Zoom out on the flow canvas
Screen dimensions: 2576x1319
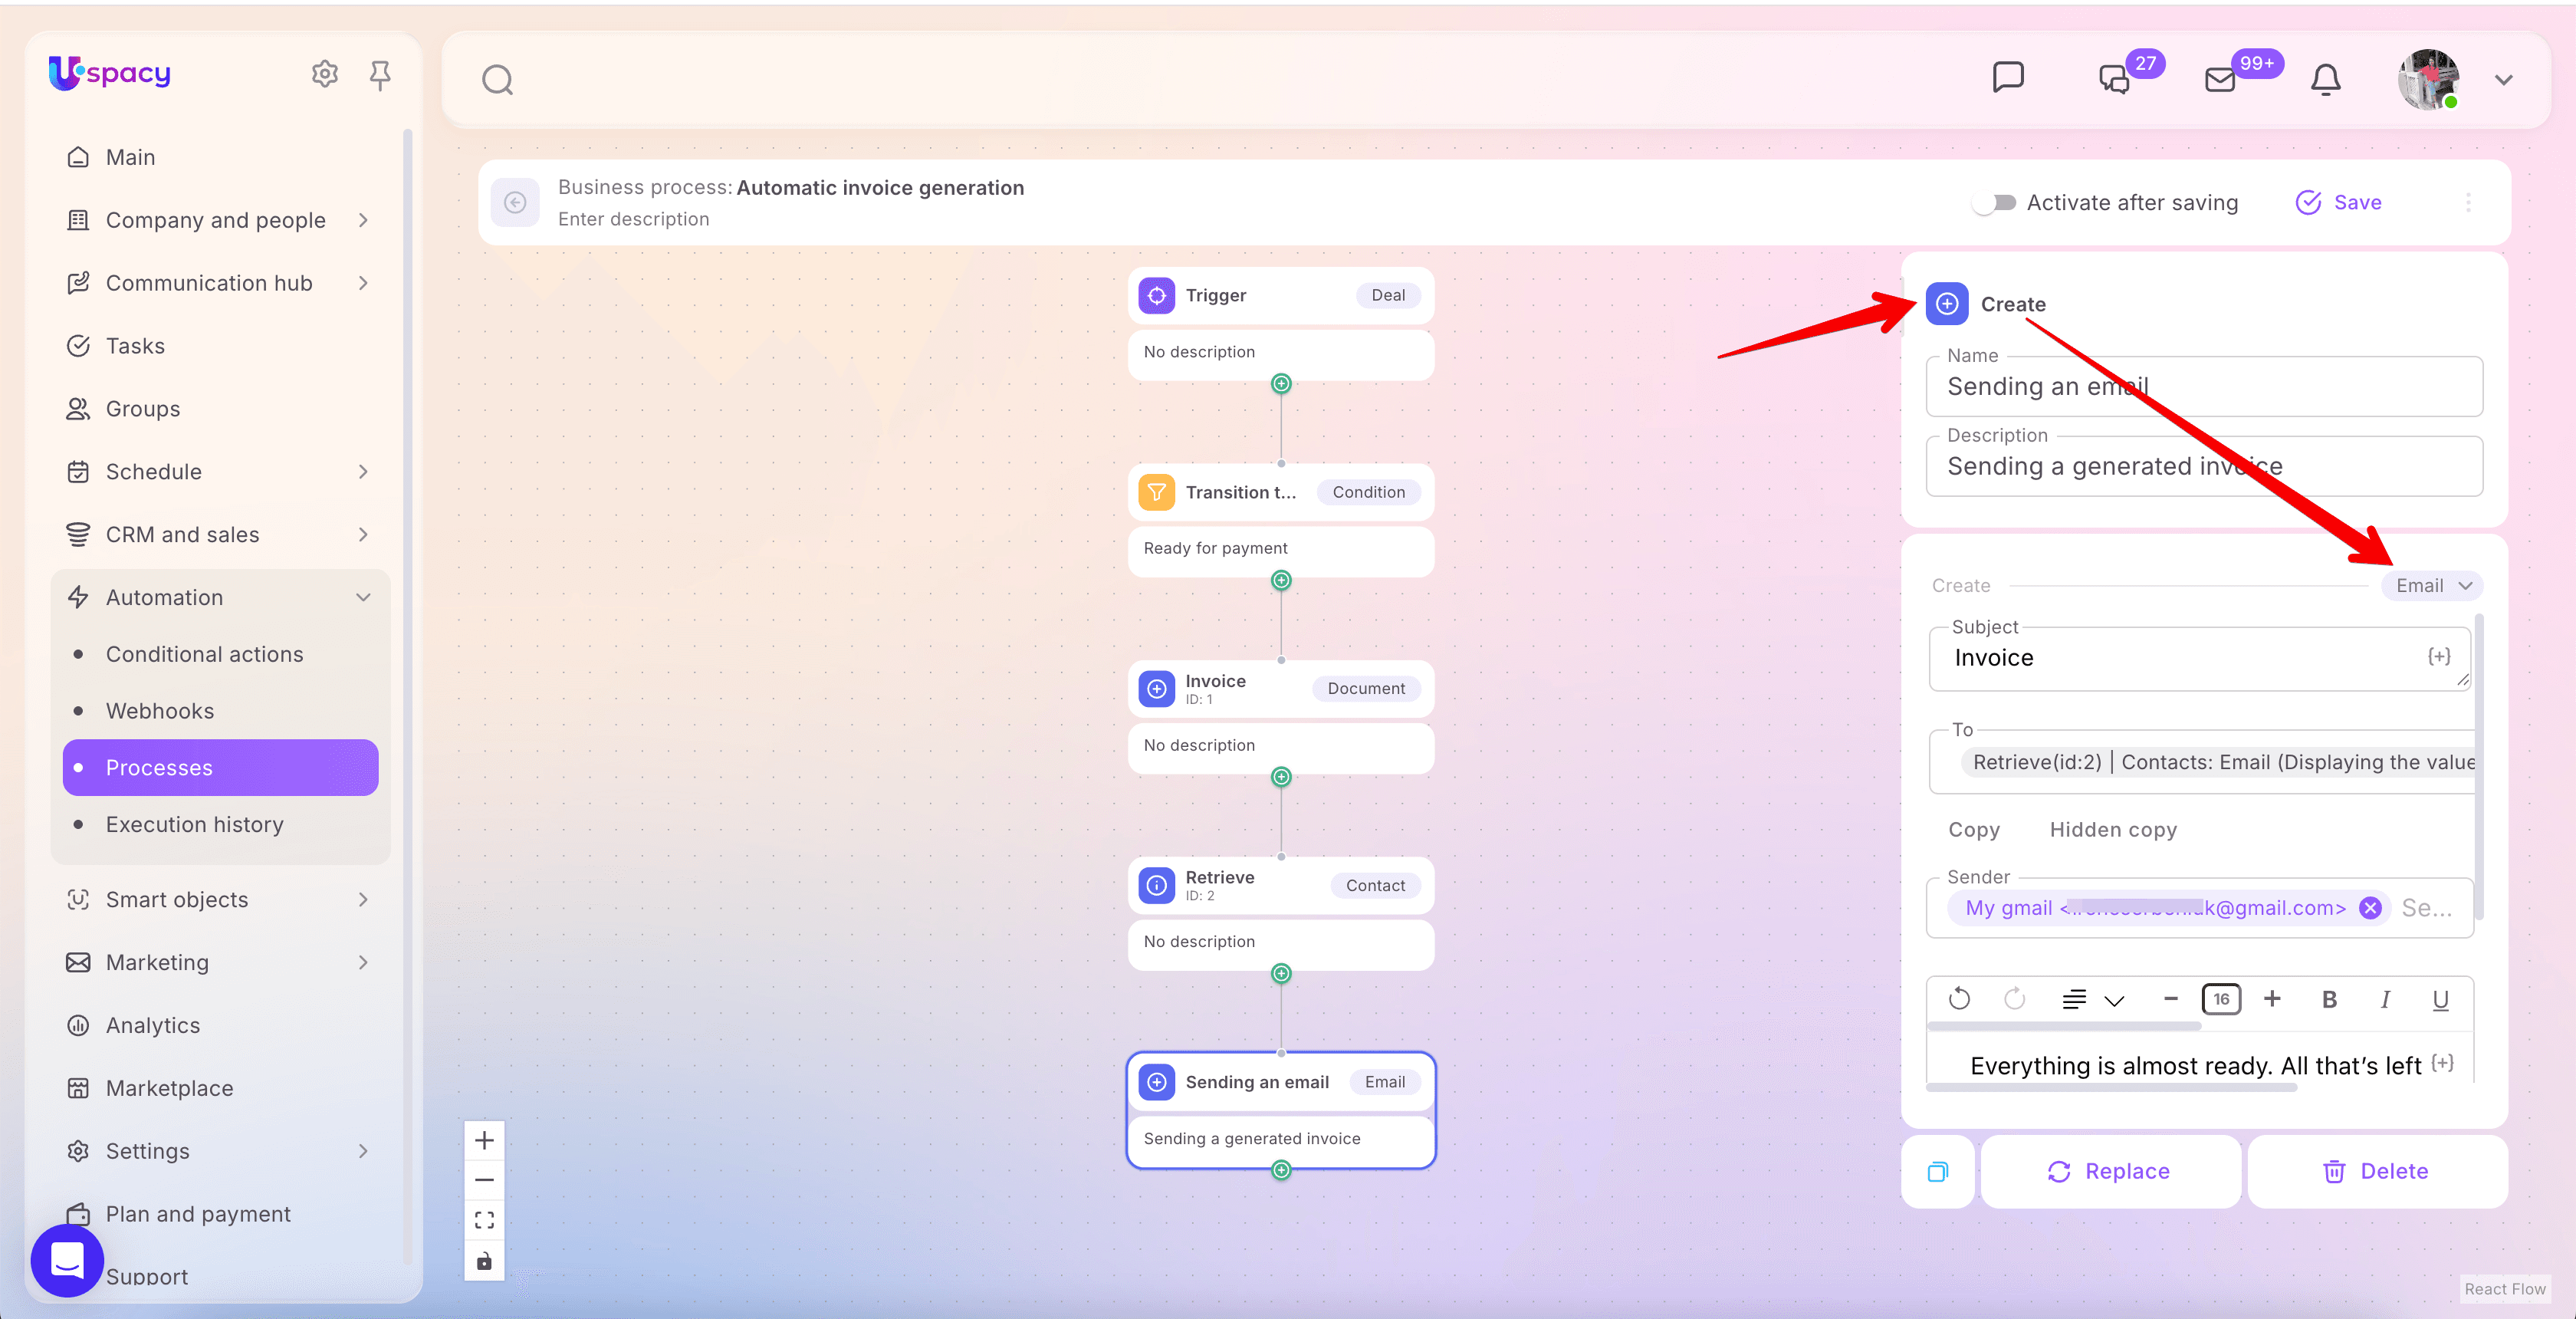484,1180
